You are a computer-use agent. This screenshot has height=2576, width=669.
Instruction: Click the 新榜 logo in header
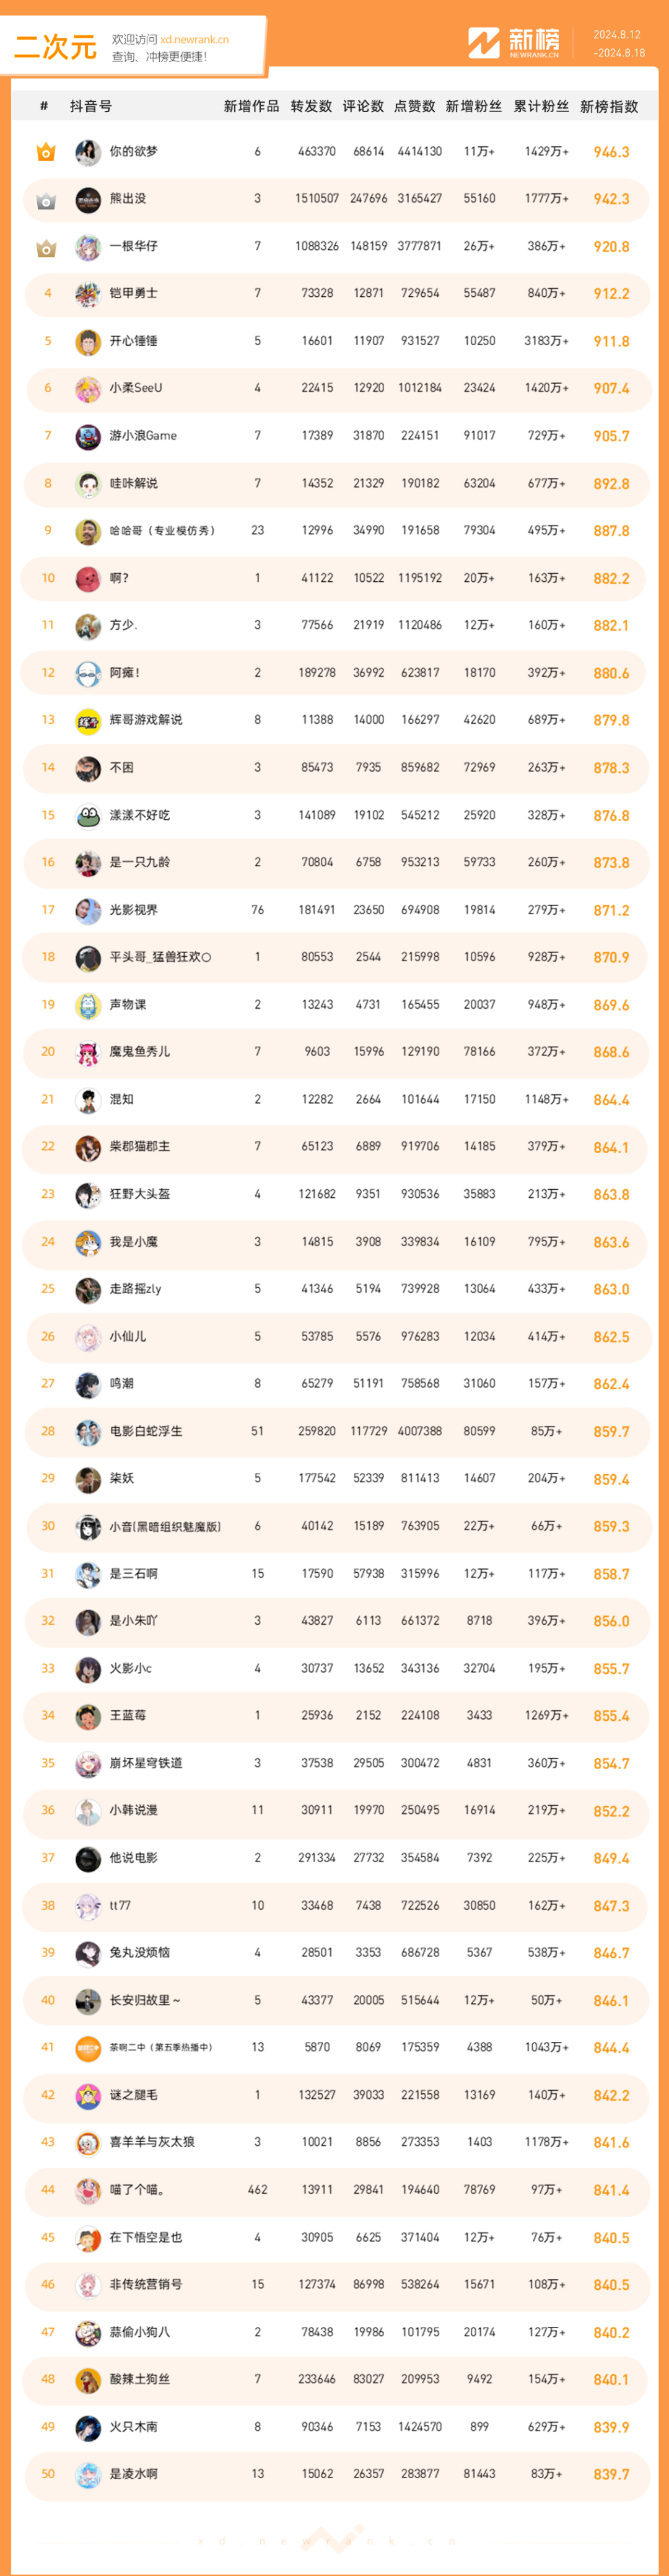click(515, 43)
